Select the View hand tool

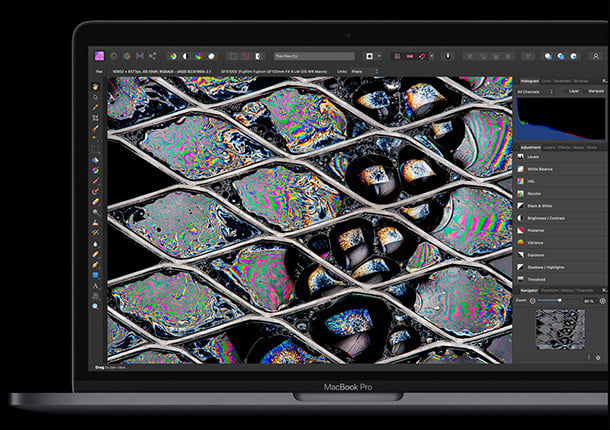(x=96, y=86)
